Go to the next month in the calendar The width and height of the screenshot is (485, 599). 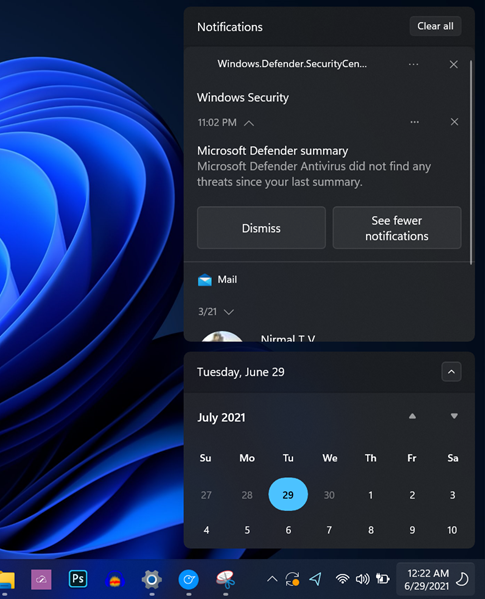click(454, 416)
